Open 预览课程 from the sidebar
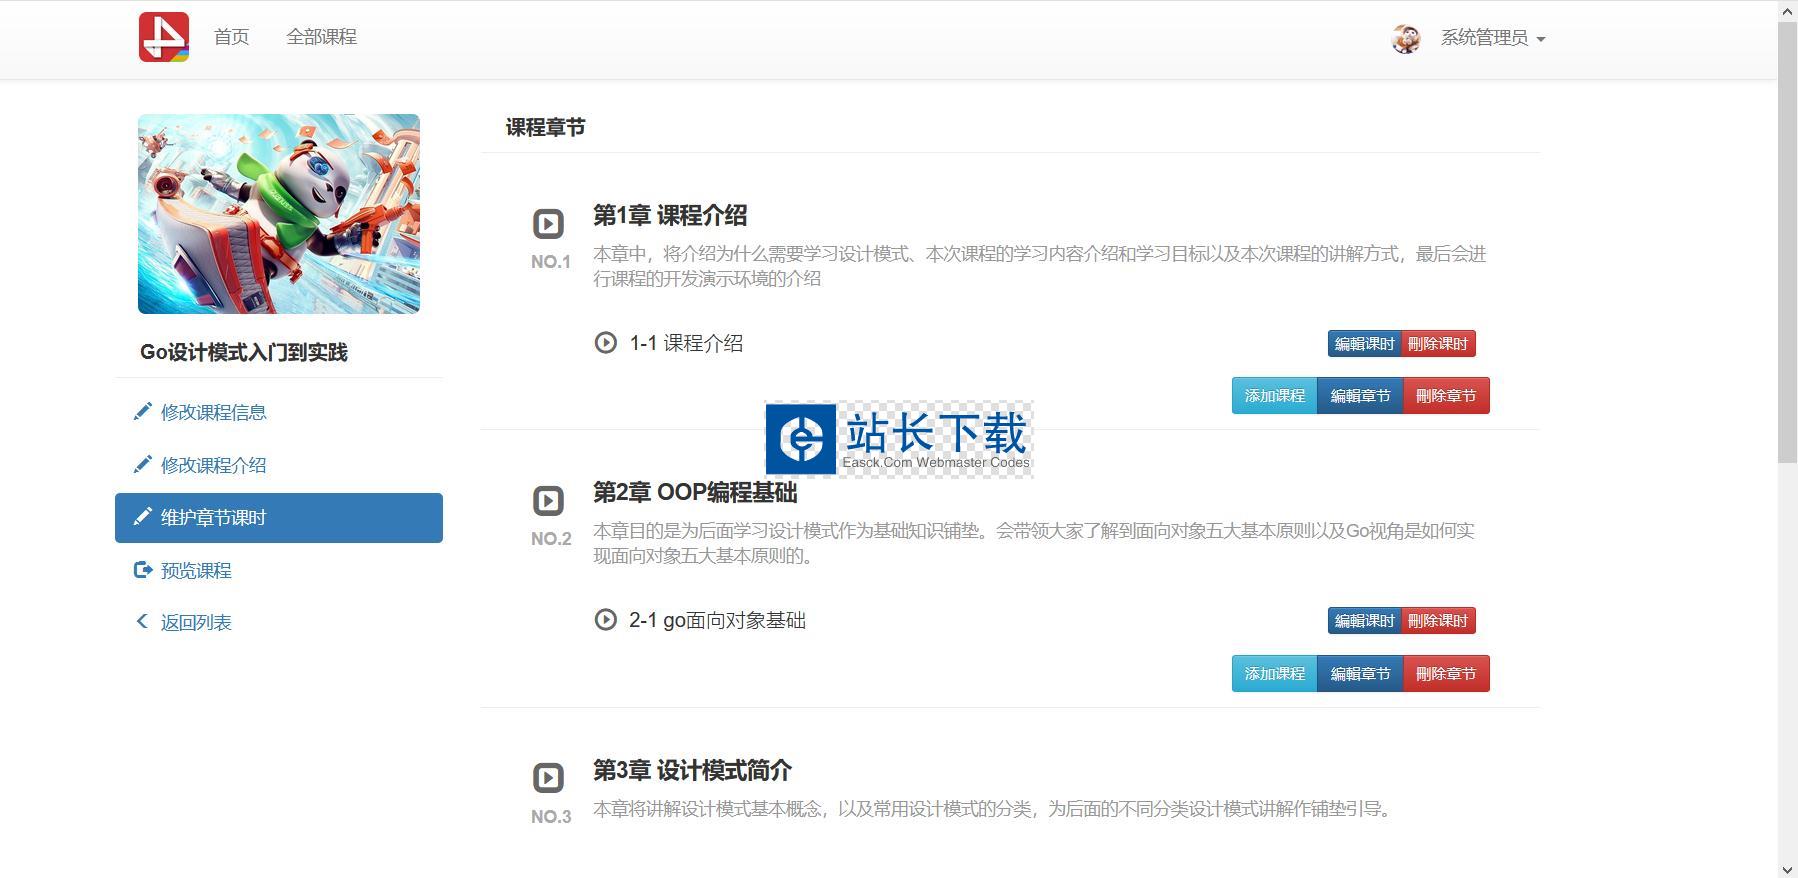This screenshot has height=878, width=1798. click(196, 570)
